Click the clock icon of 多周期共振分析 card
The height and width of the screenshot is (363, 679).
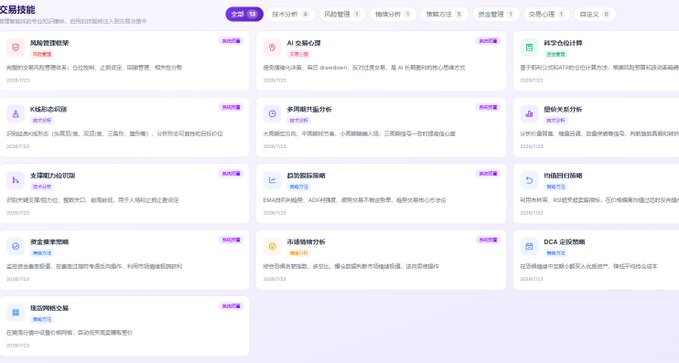click(x=272, y=114)
